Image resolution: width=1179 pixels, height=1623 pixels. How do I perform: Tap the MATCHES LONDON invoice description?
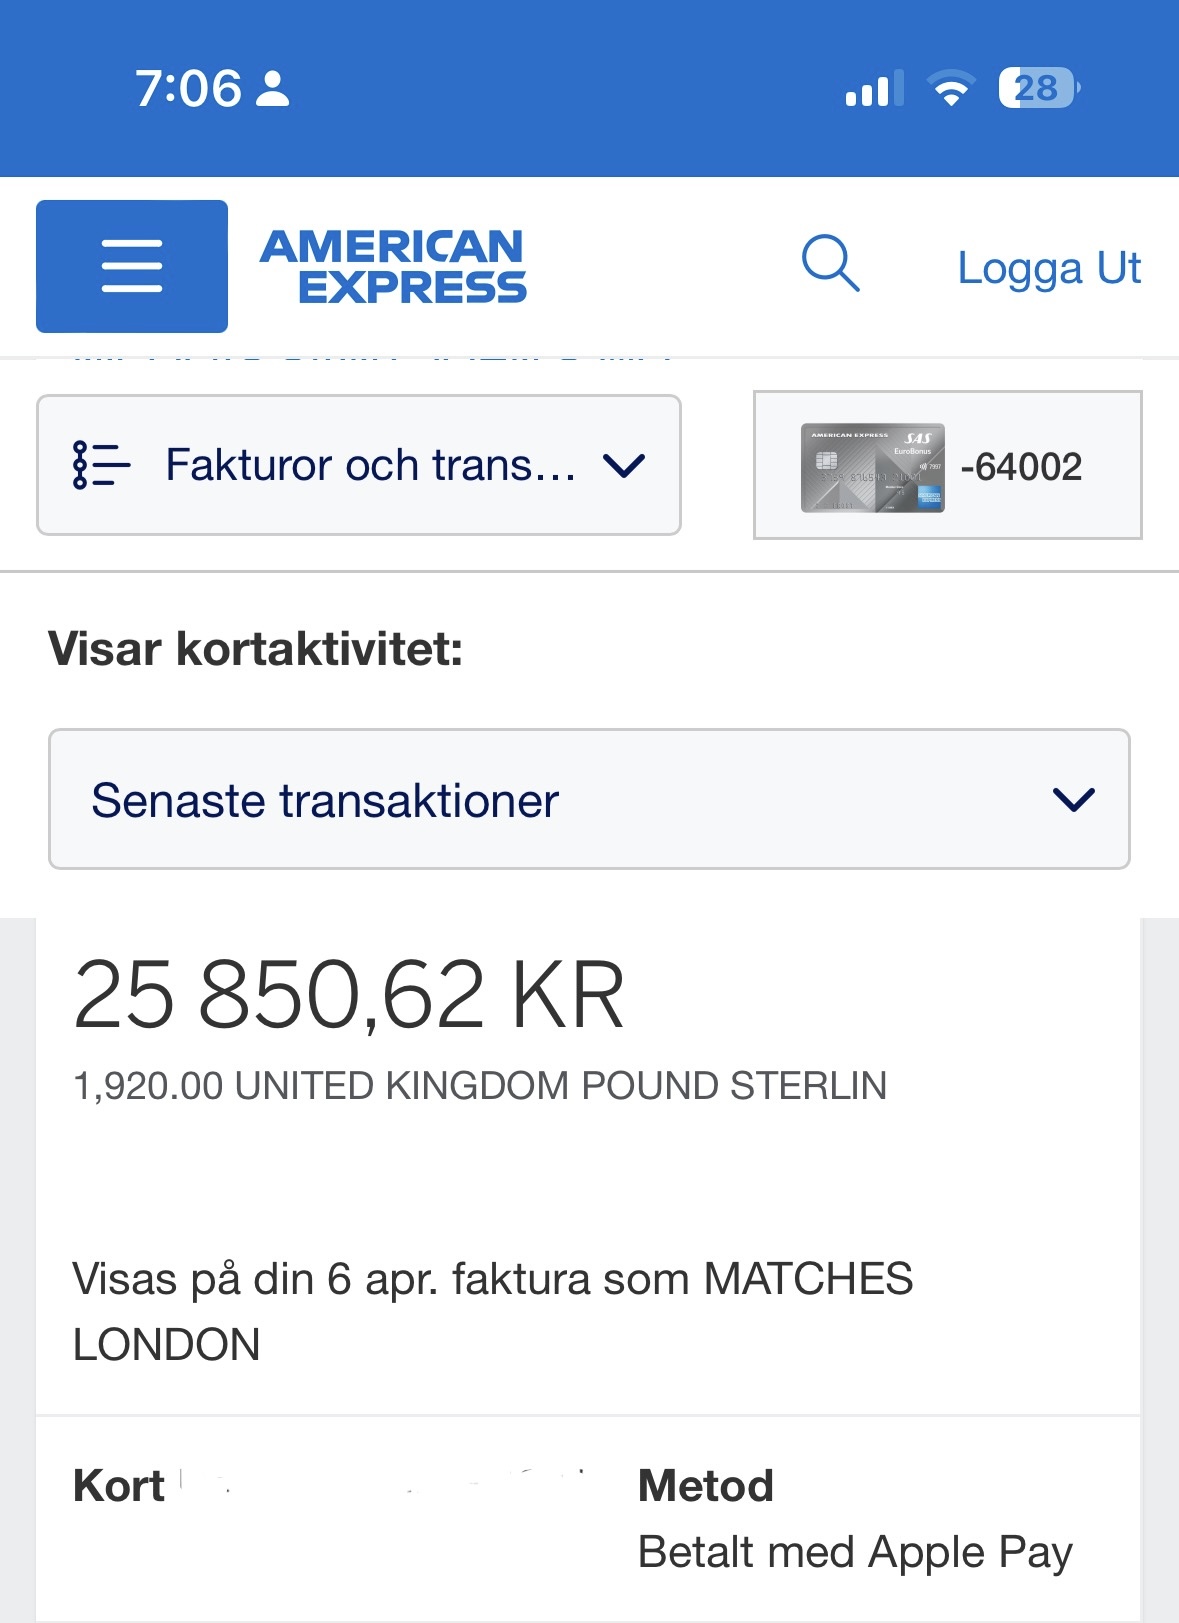[492, 1311]
